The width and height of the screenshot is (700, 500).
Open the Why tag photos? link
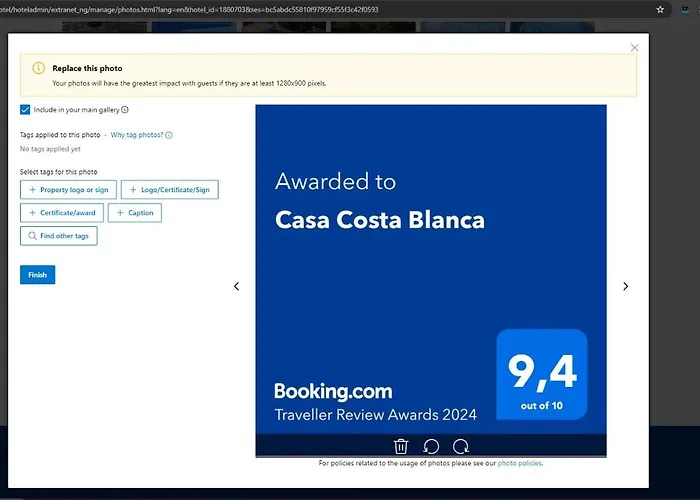pos(137,135)
